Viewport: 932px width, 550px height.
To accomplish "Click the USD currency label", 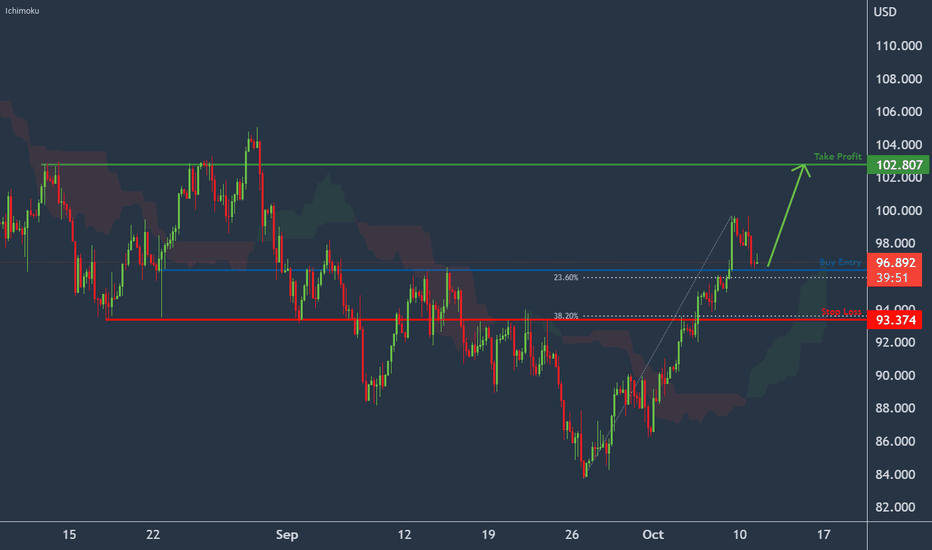I will (x=885, y=12).
